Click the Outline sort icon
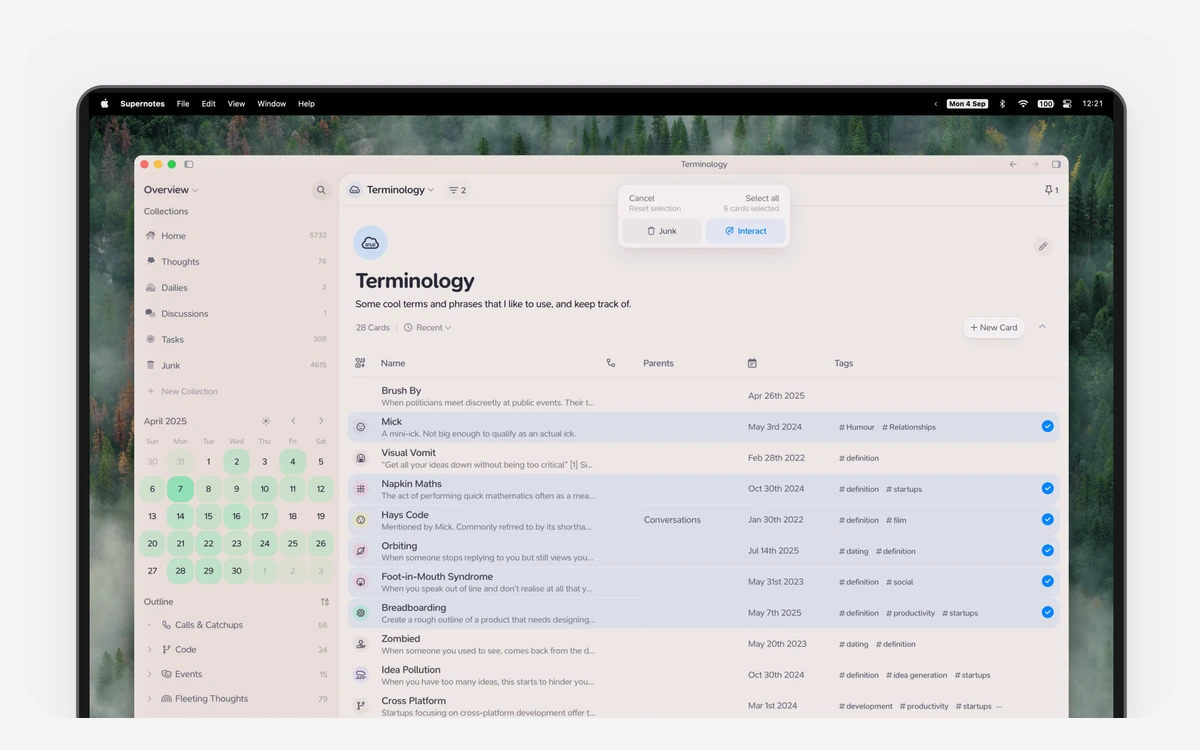The width and height of the screenshot is (1200, 750). coord(324,602)
